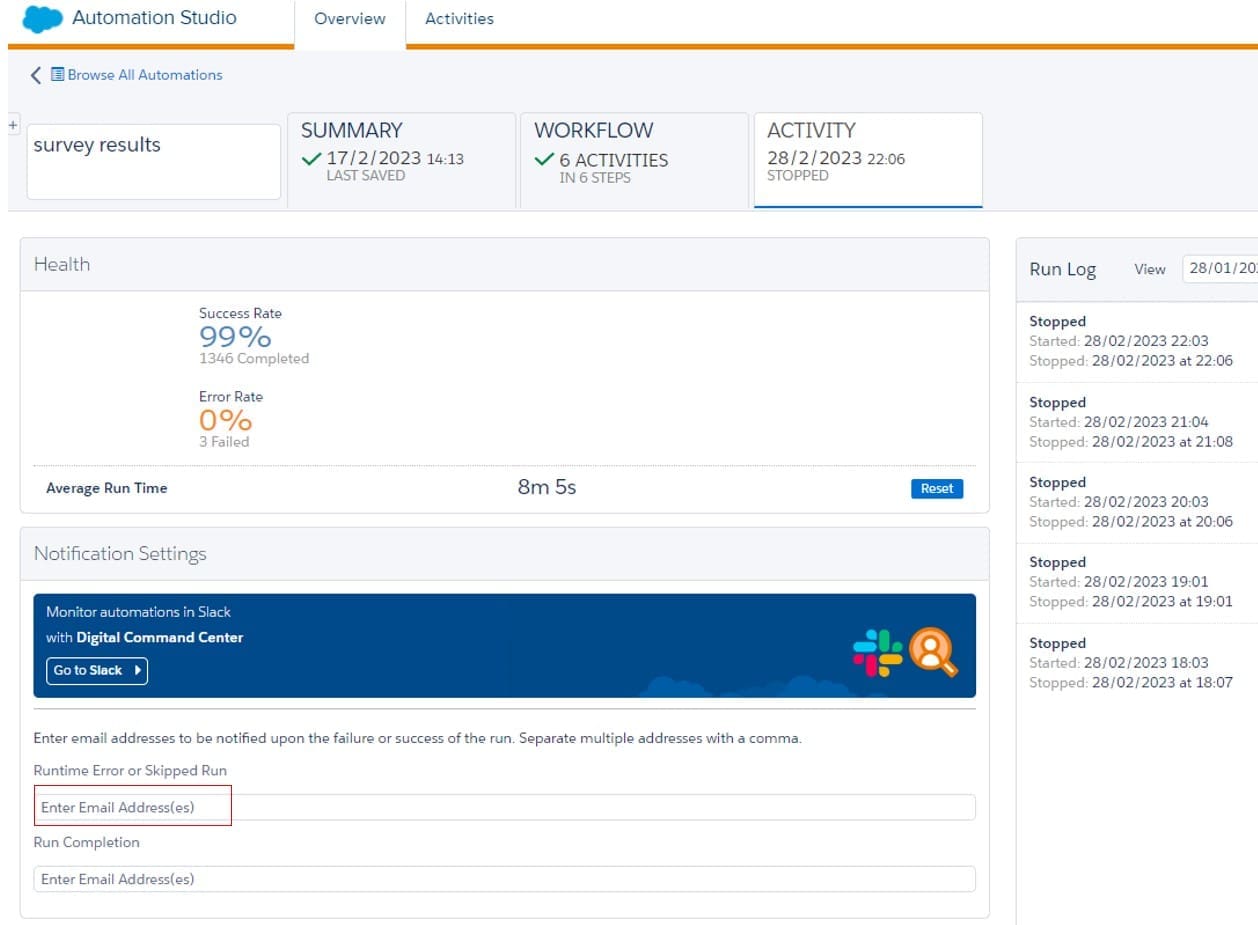Click the Runtime Error email address field
Viewport: 1258px width, 925px height.
[504, 807]
